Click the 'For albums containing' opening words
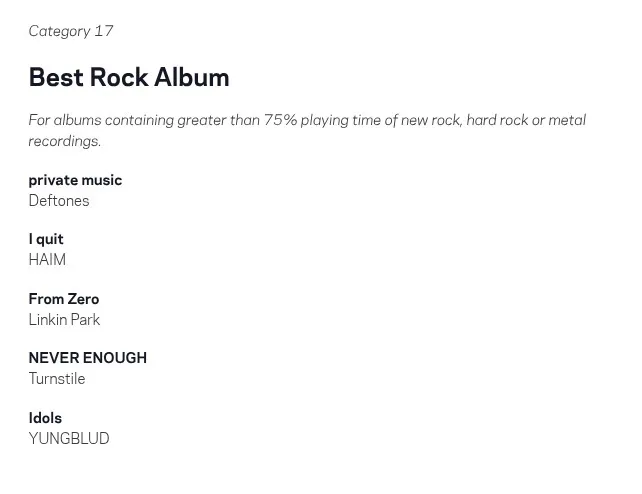The height and width of the screenshot is (494, 642). (x=100, y=120)
